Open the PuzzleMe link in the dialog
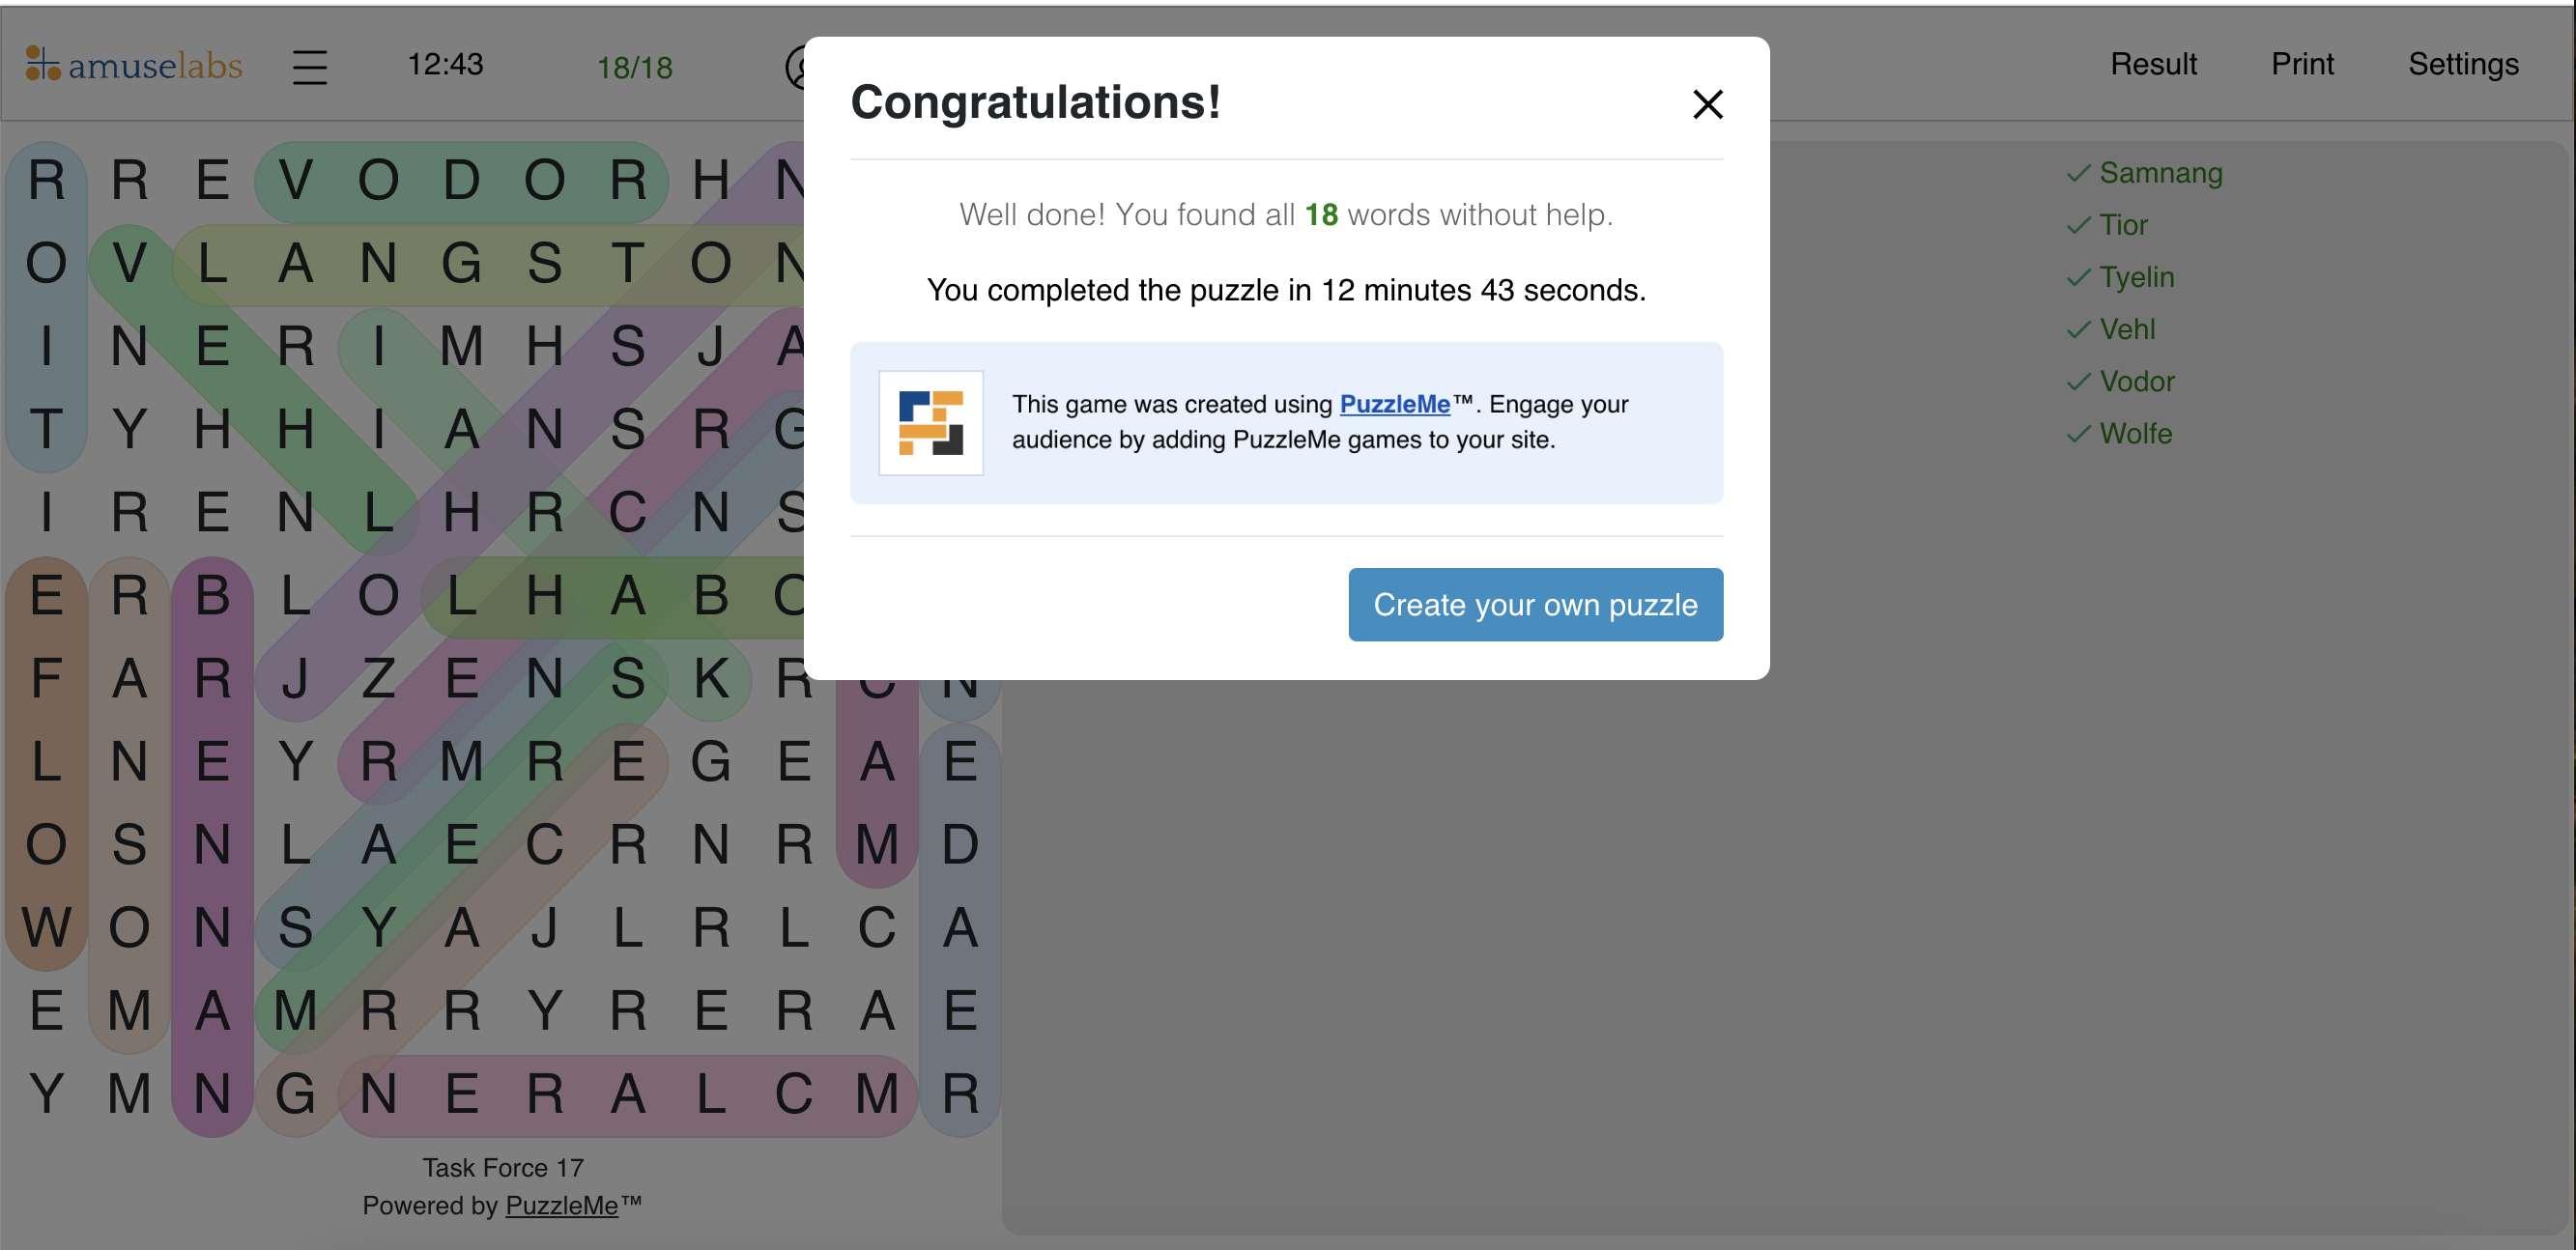2576x1250 pixels. point(1394,404)
